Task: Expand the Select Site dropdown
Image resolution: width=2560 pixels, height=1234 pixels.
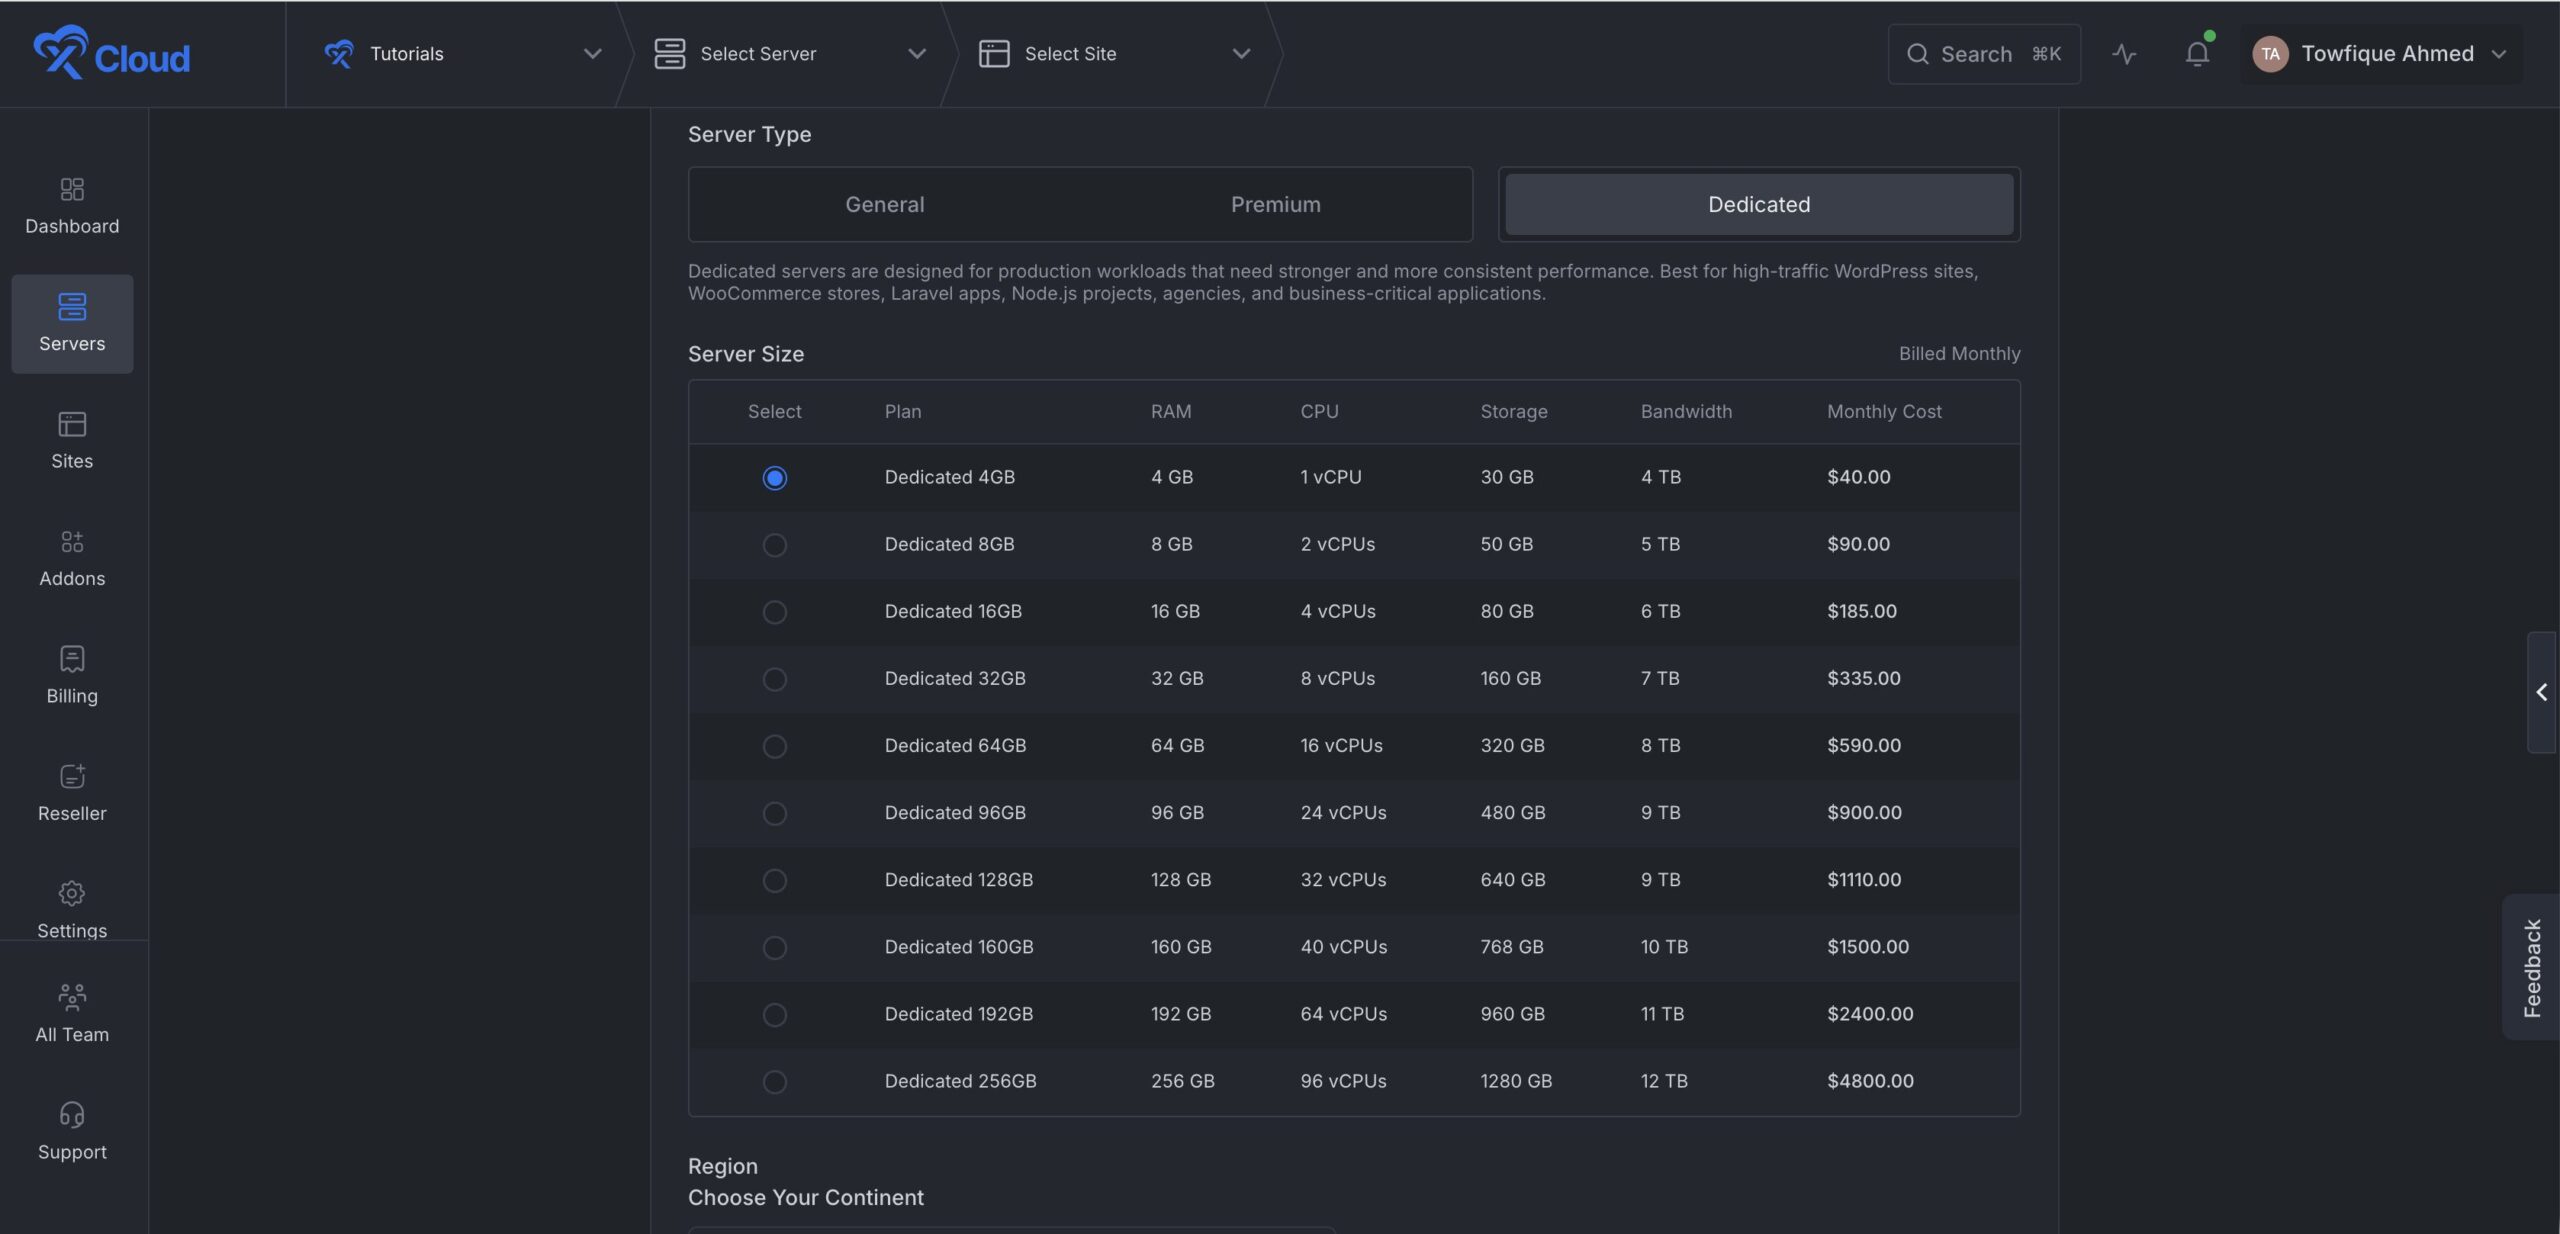Action: coord(1114,54)
